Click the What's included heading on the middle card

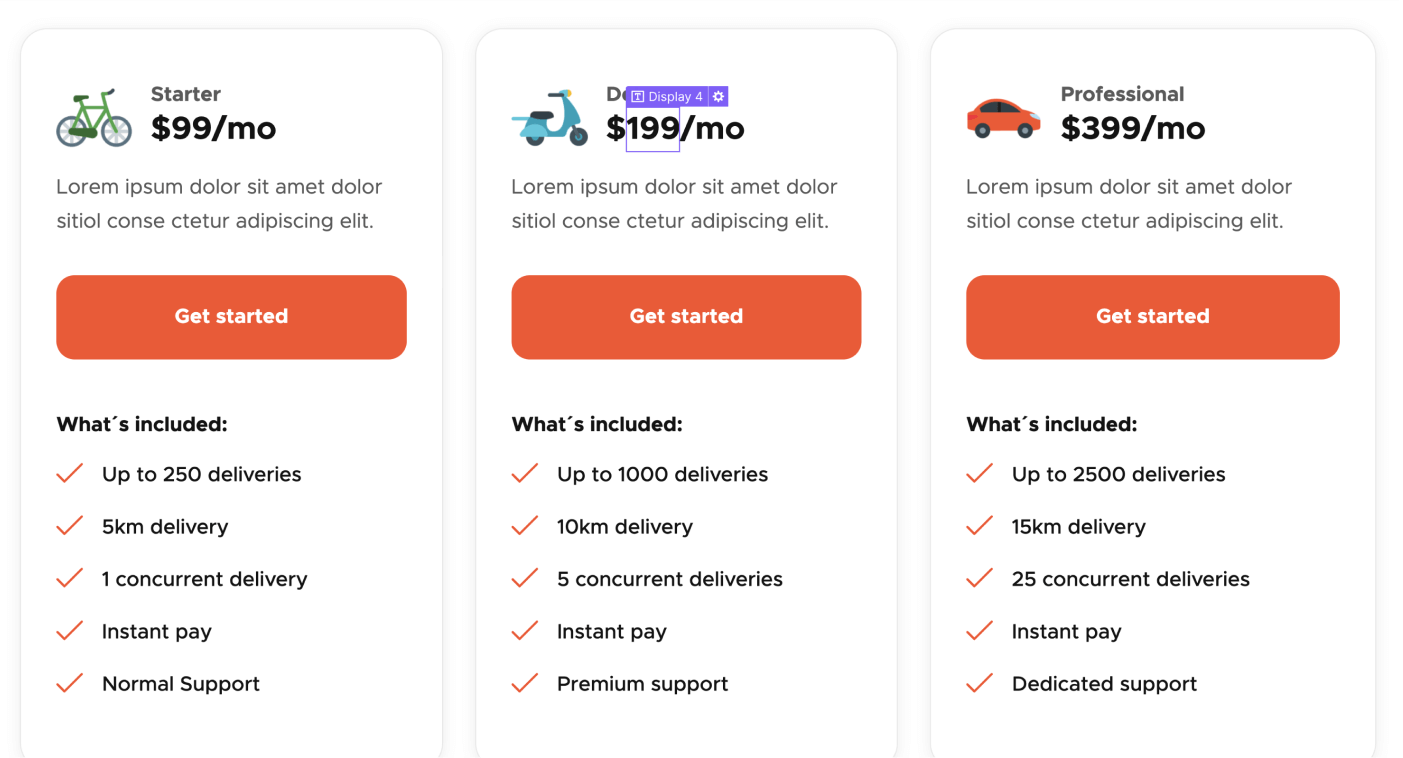596,424
